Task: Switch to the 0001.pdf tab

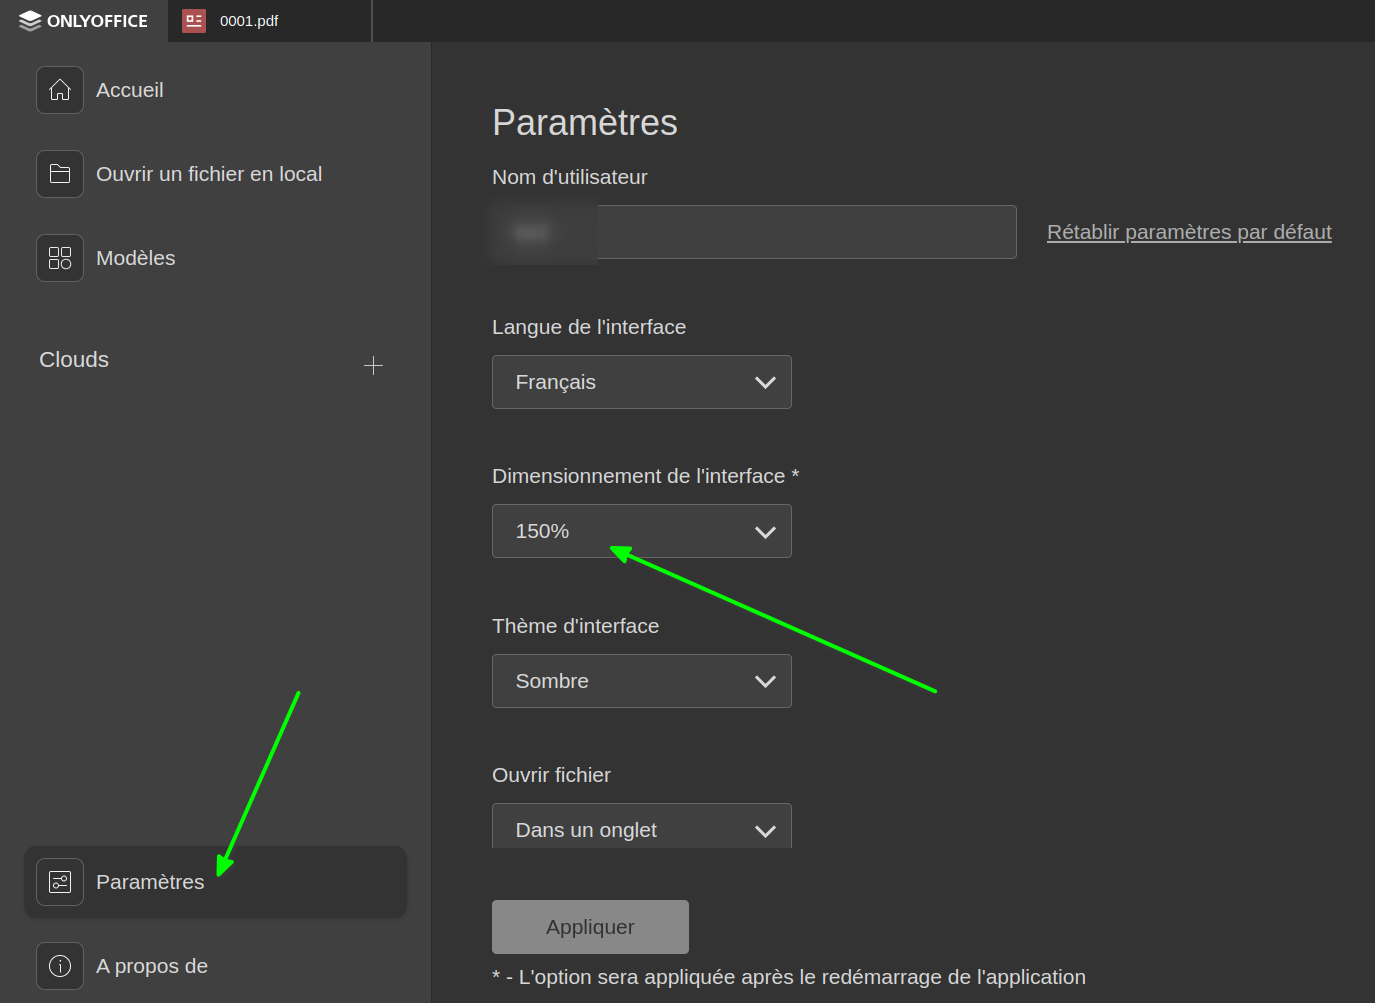Action: click(x=250, y=21)
